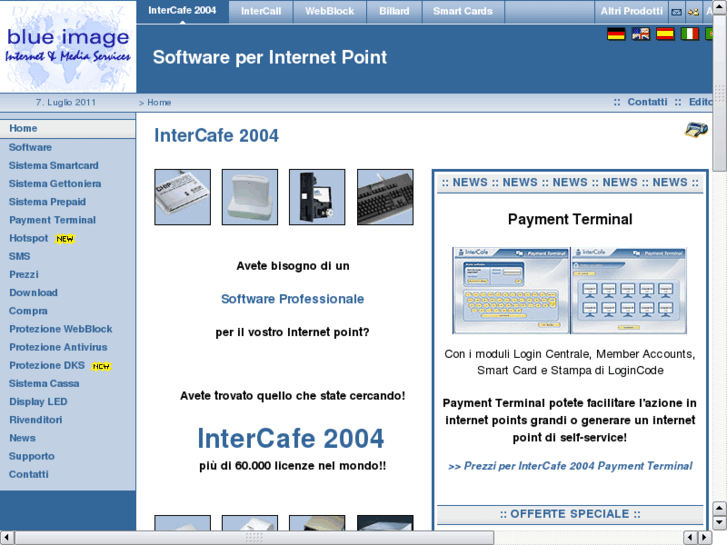Click the horizontal scrollbar far-left arrow

point(7,538)
